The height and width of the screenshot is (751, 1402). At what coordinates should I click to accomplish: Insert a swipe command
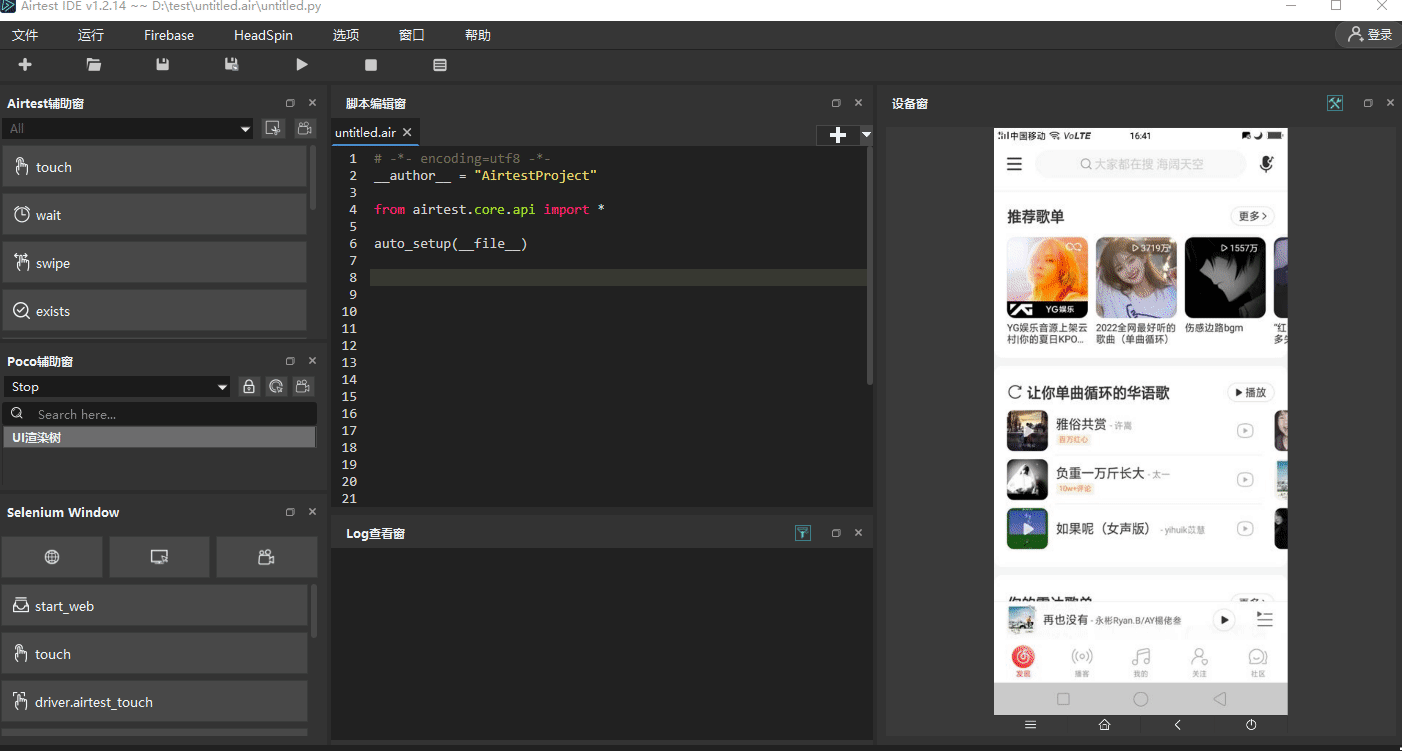point(154,263)
